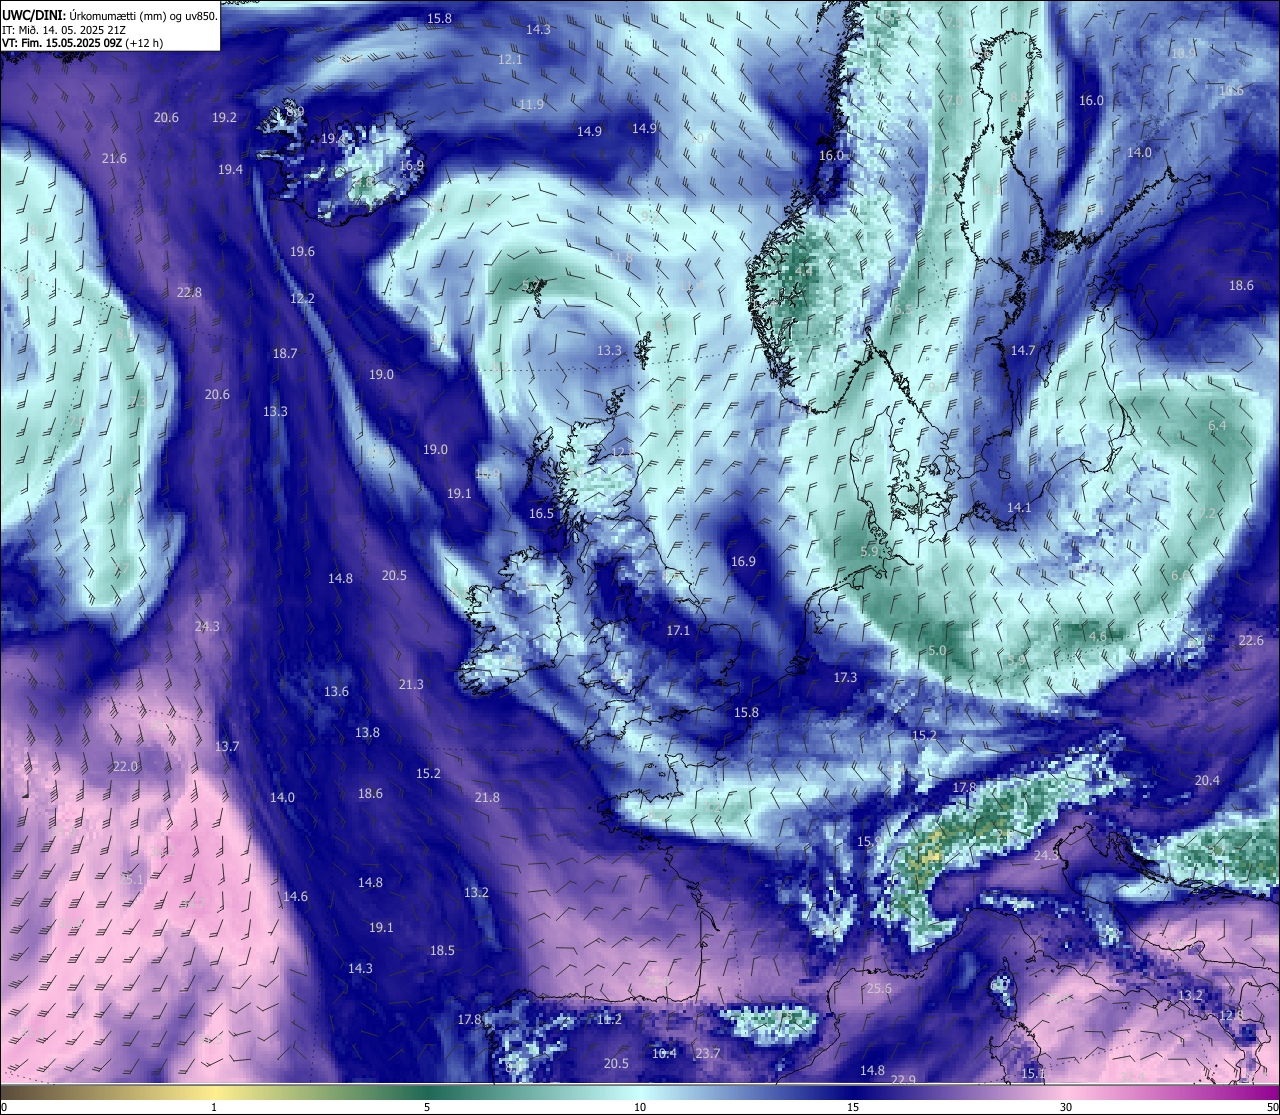1280x1115 pixels.
Task: Click the VT valid time line 09Z
Action: 82,43
